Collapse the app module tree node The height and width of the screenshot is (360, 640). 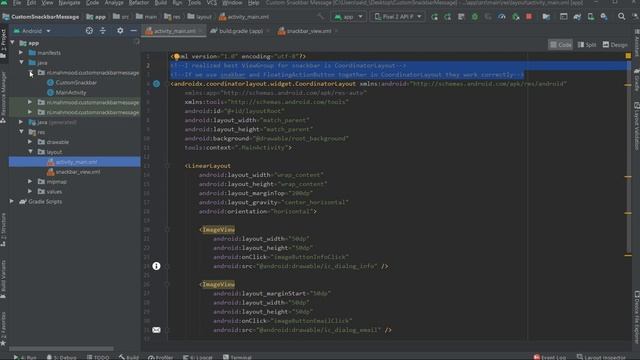[x=12, y=42]
